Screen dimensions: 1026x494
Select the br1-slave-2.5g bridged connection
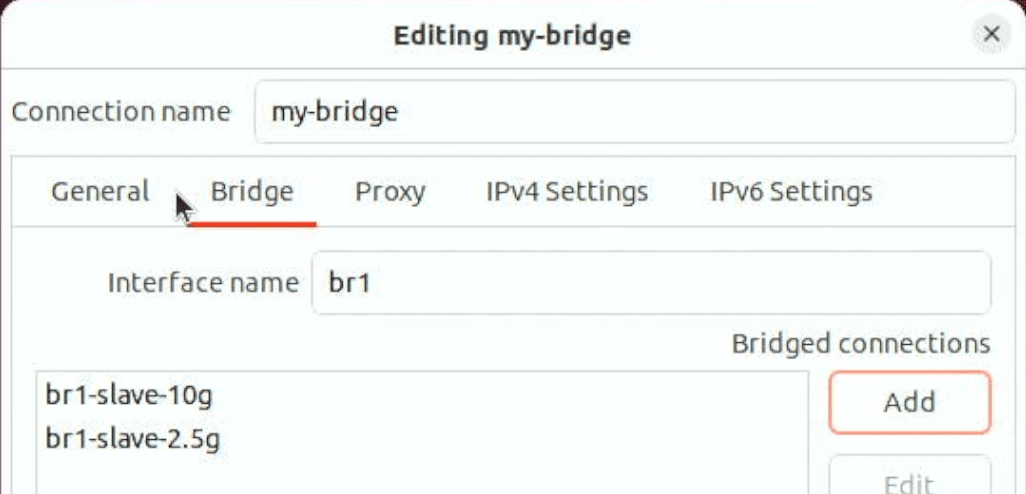point(422,439)
